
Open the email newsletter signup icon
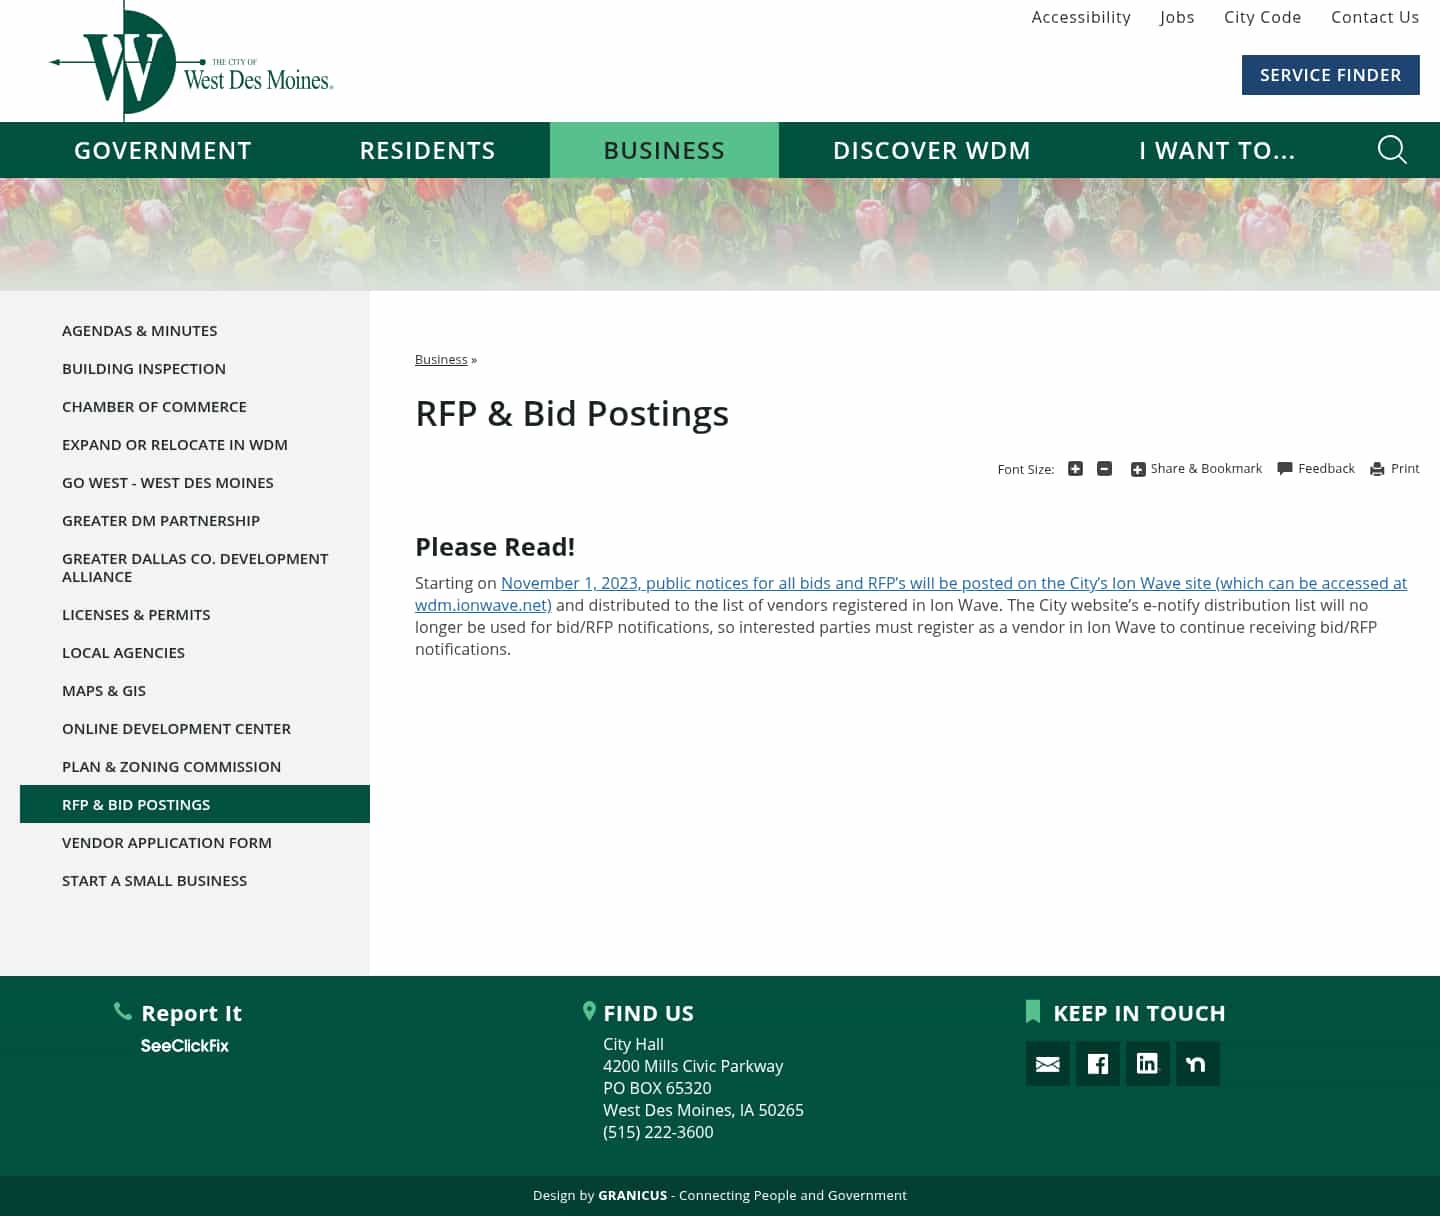point(1047,1063)
